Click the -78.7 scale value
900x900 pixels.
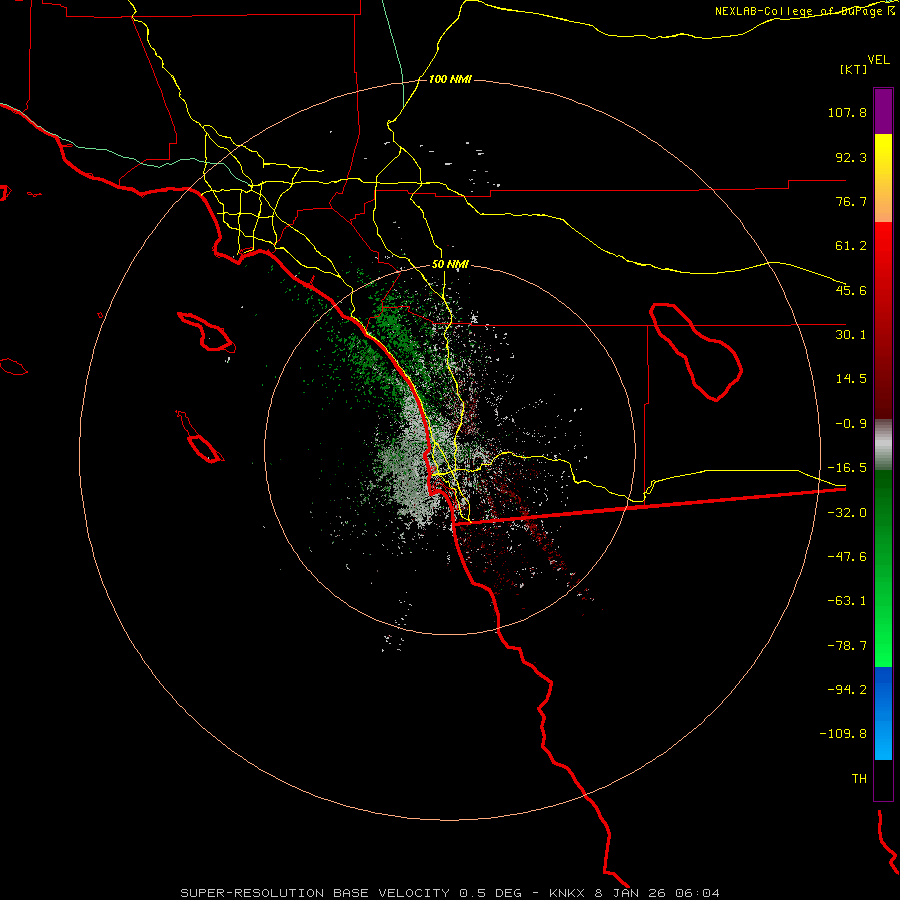pyautogui.click(x=847, y=646)
